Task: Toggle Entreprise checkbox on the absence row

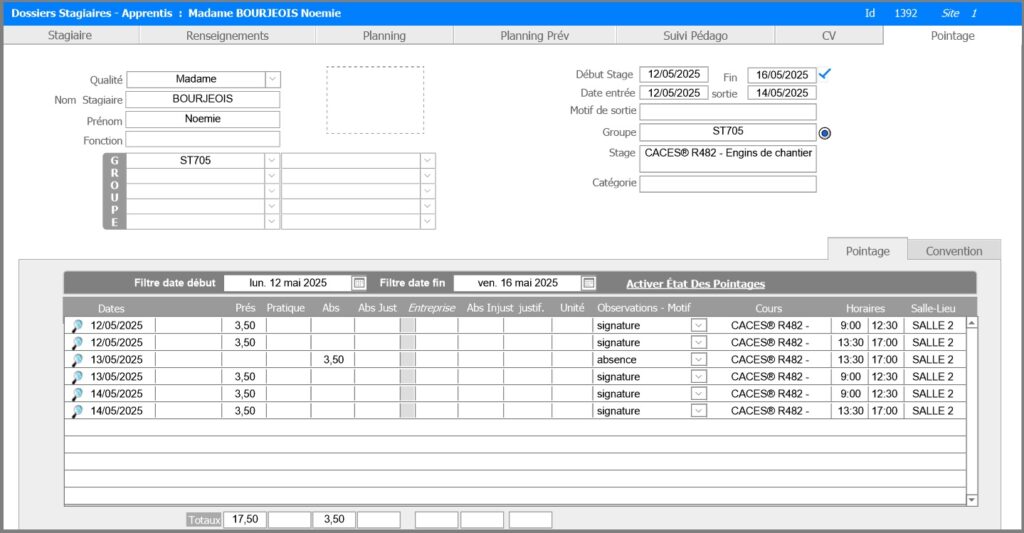Action: pos(408,359)
